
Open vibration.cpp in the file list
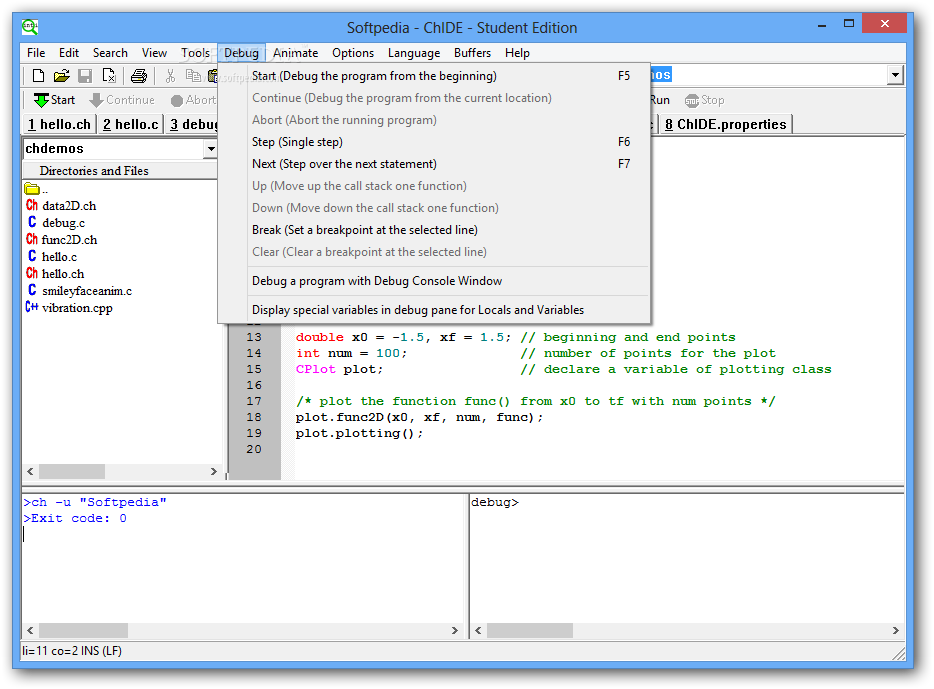[78, 308]
